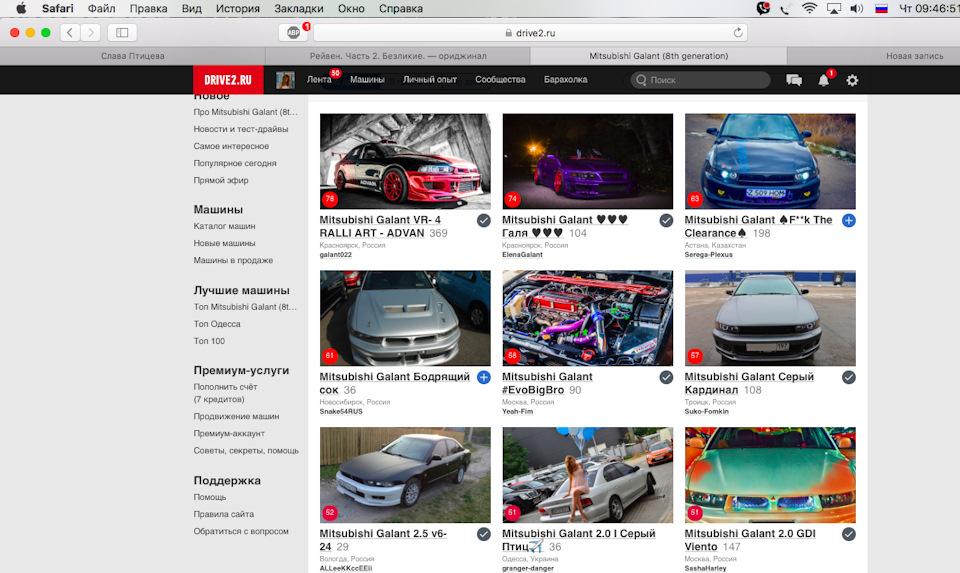
Task: Toggle subscription check for Galant 2.5 v6-24
Action: [484, 534]
